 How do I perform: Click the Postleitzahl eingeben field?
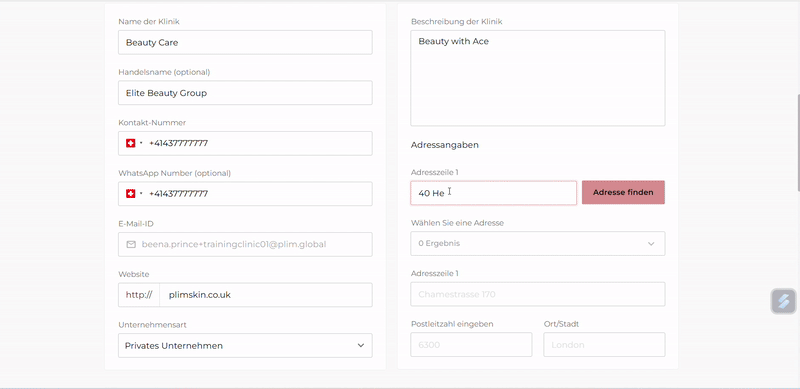tap(471, 345)
